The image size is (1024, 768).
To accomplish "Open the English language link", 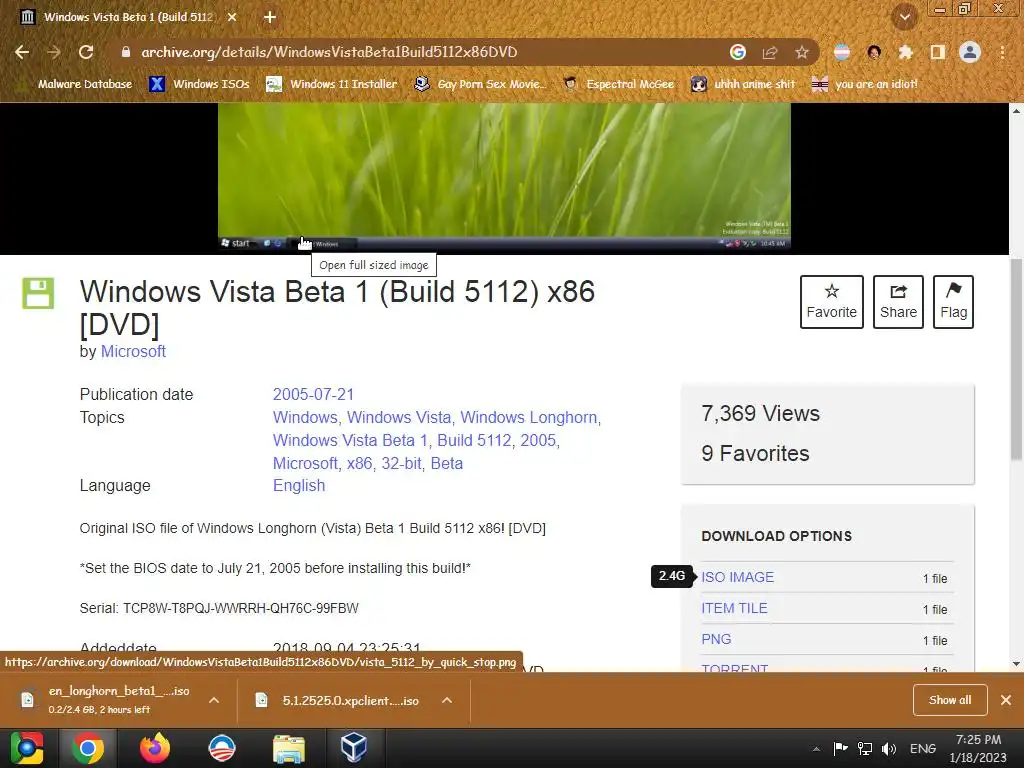I will [x=299, y=485].
